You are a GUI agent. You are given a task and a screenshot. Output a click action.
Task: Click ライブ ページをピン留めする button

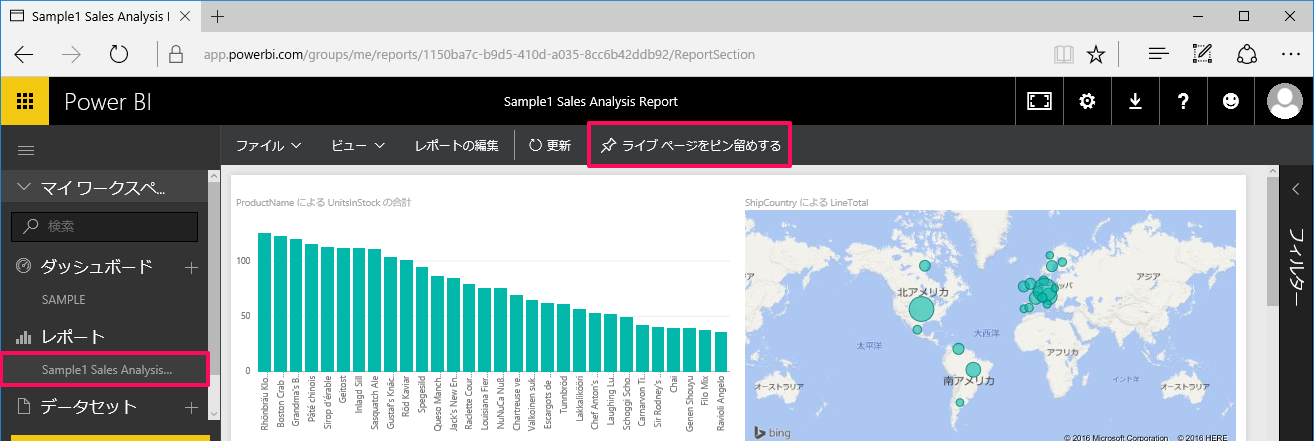click(690, 146)
